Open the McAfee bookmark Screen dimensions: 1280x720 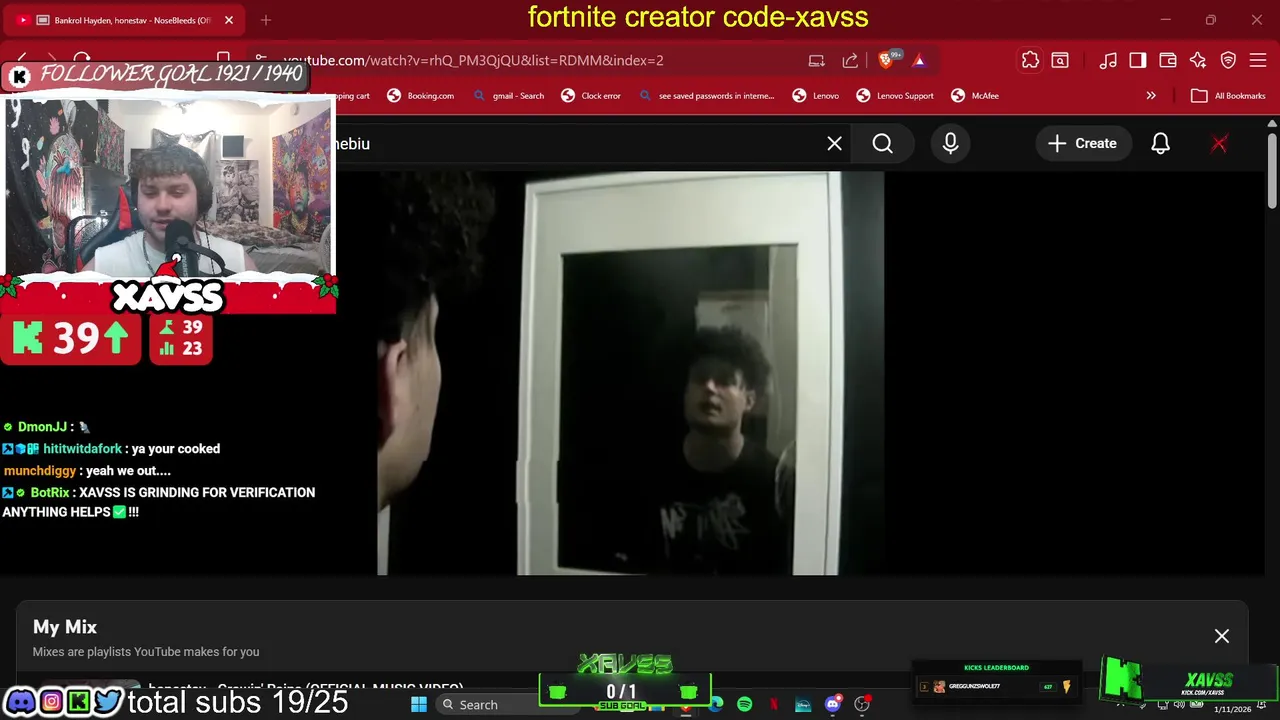coord(975,96)
